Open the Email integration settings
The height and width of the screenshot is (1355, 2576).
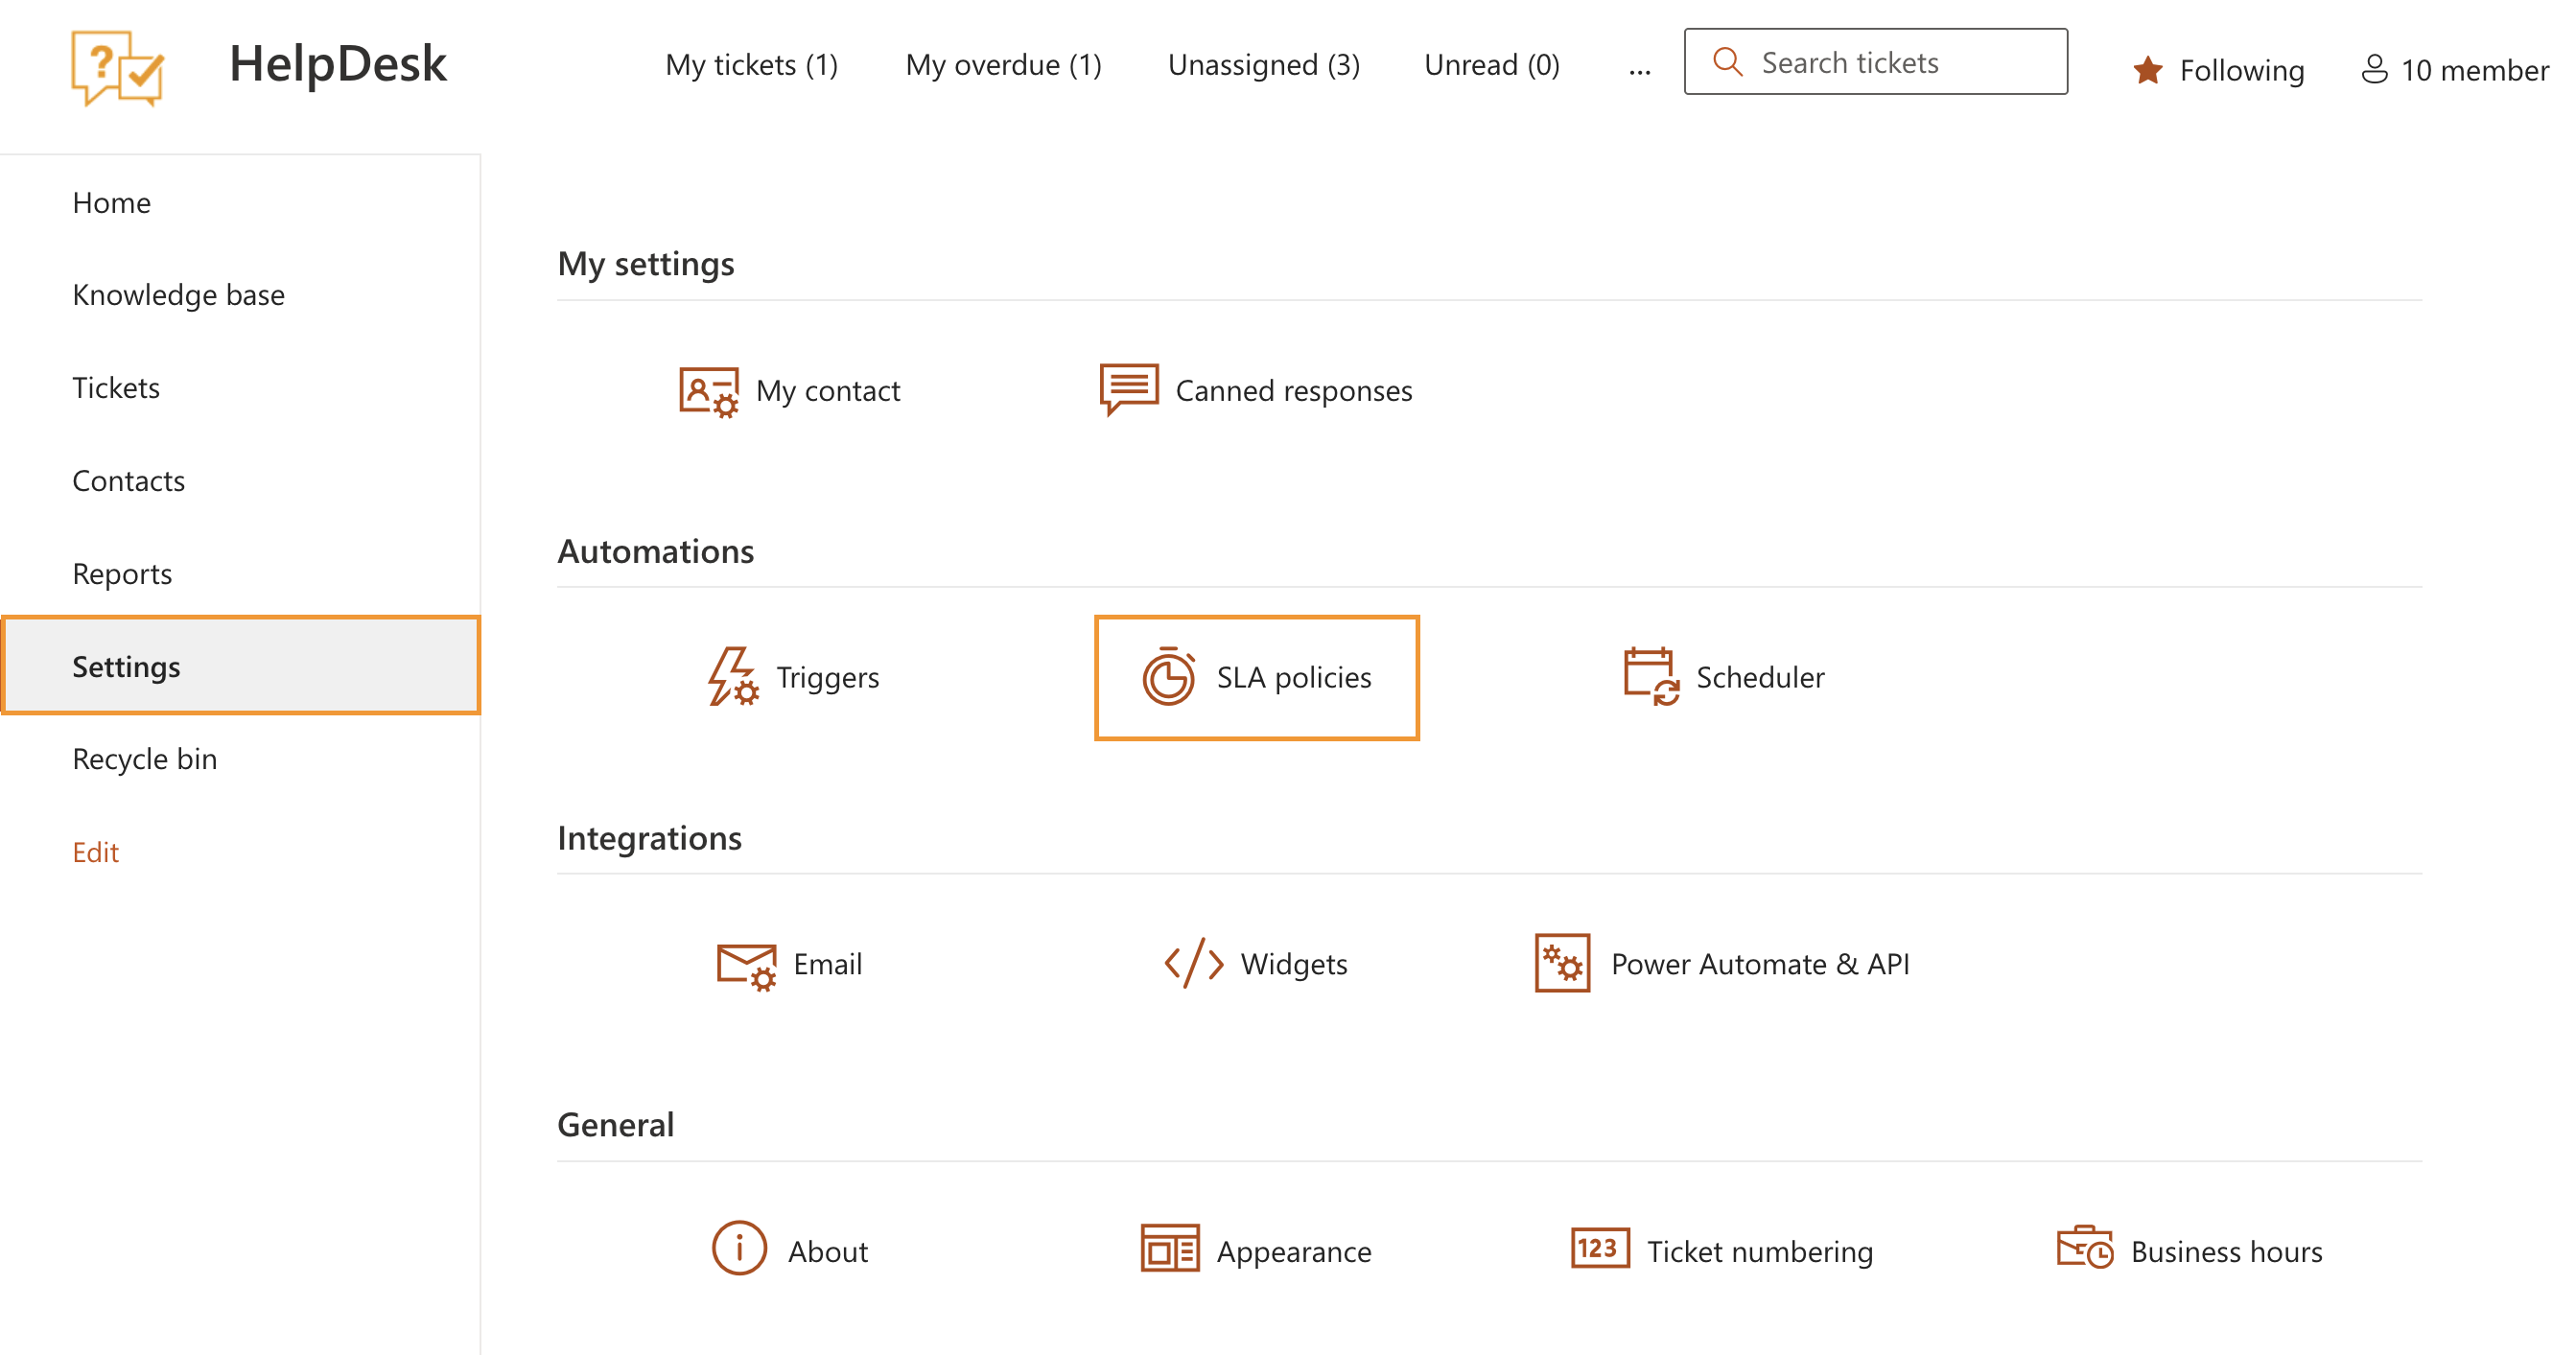788,963
